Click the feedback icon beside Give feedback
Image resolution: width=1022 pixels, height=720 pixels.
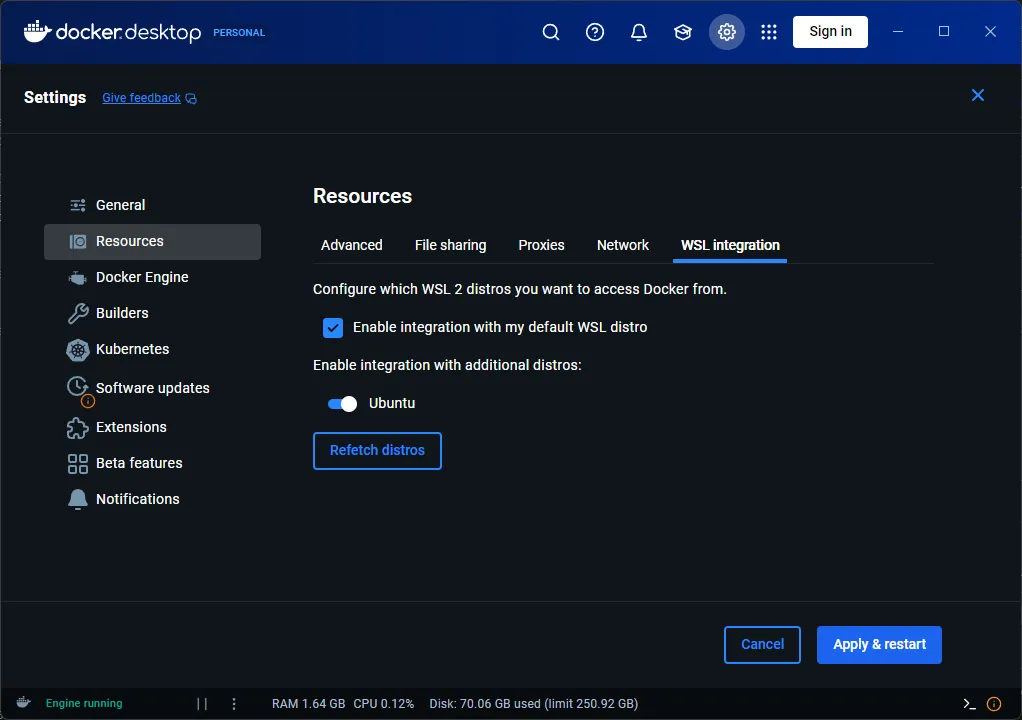click(x=191, y=98)
